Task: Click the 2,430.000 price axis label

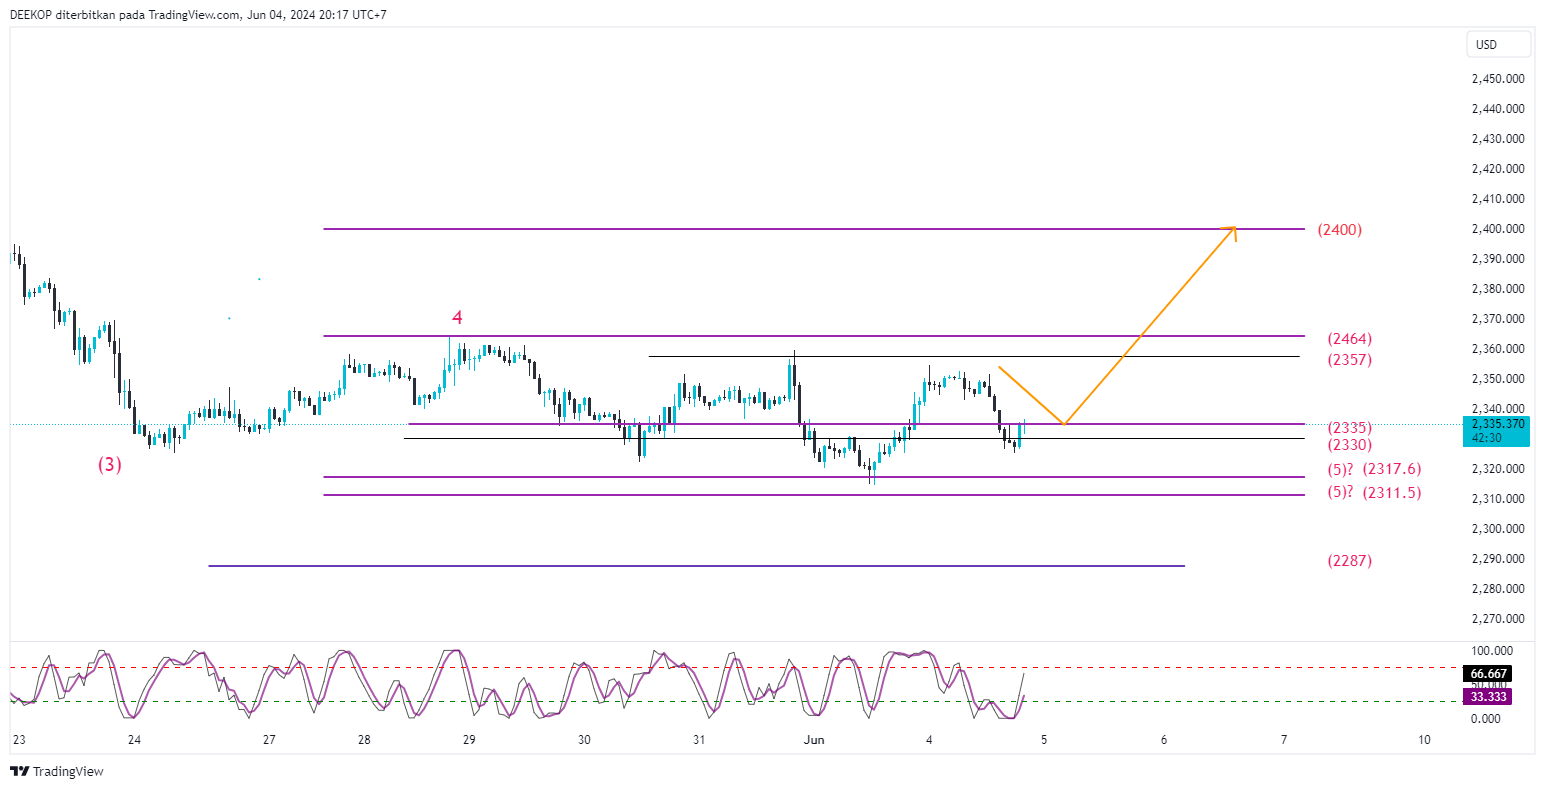Action: 1498,138
